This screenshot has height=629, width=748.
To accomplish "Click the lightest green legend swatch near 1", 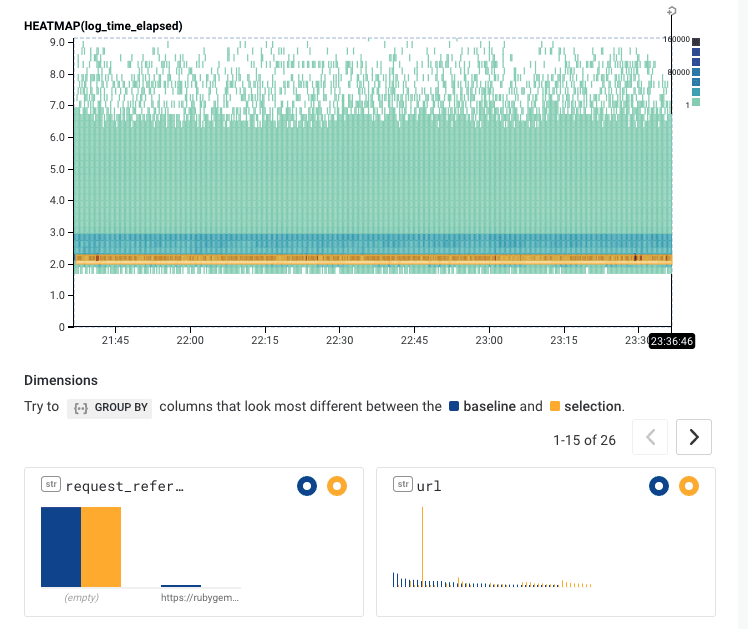I will point(696,101).
